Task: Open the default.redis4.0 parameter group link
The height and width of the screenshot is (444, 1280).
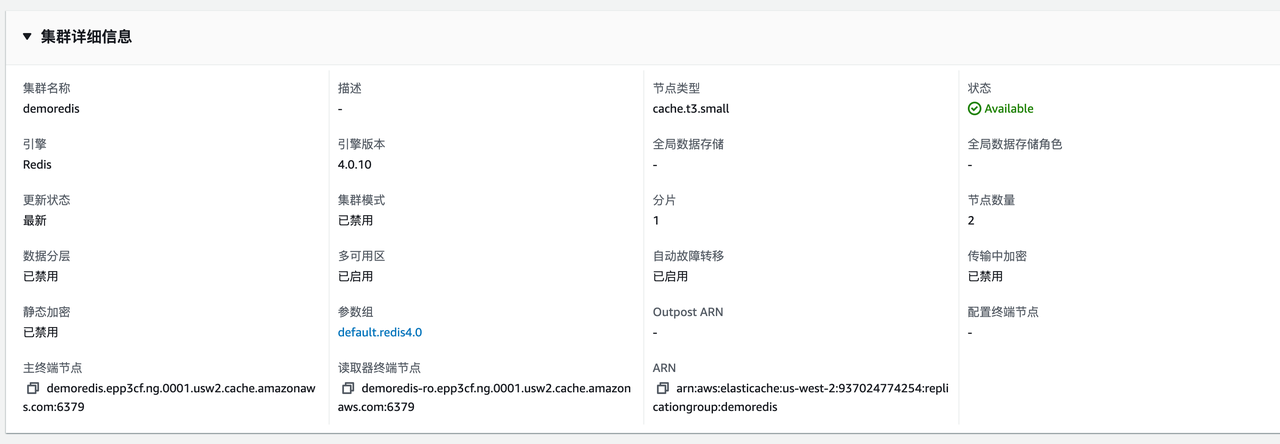Action: (386, 332)
